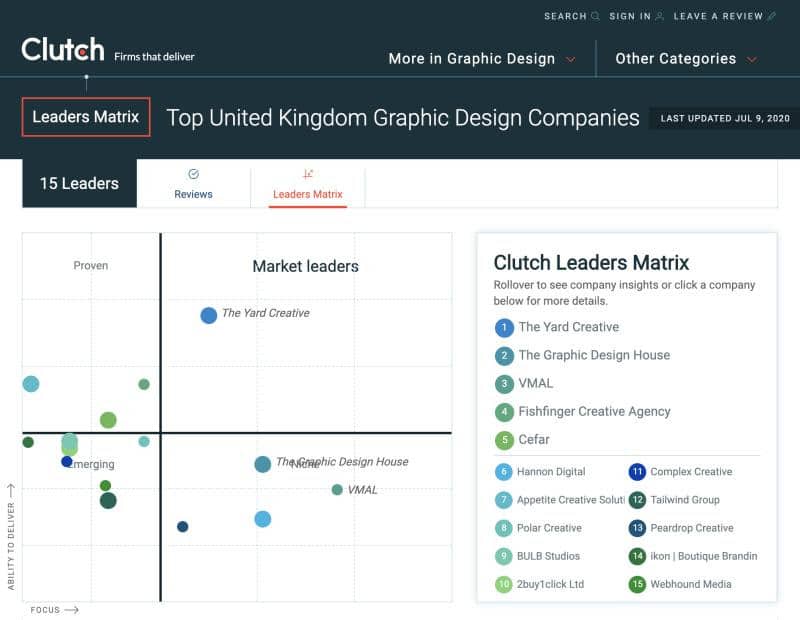Click the VMAL dot on the matrix
800x620 pixels.
tap(337, 490)
